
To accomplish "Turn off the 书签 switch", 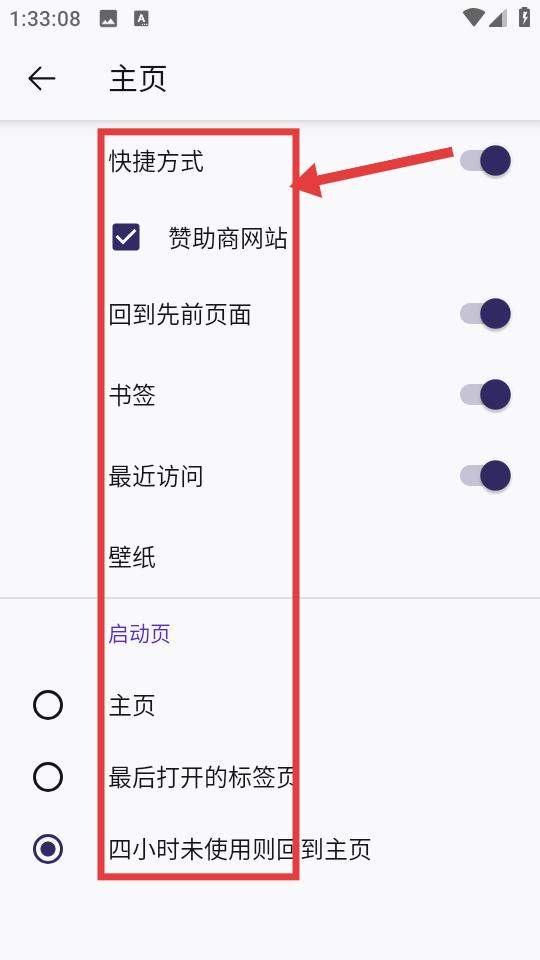I will point(486,395).
